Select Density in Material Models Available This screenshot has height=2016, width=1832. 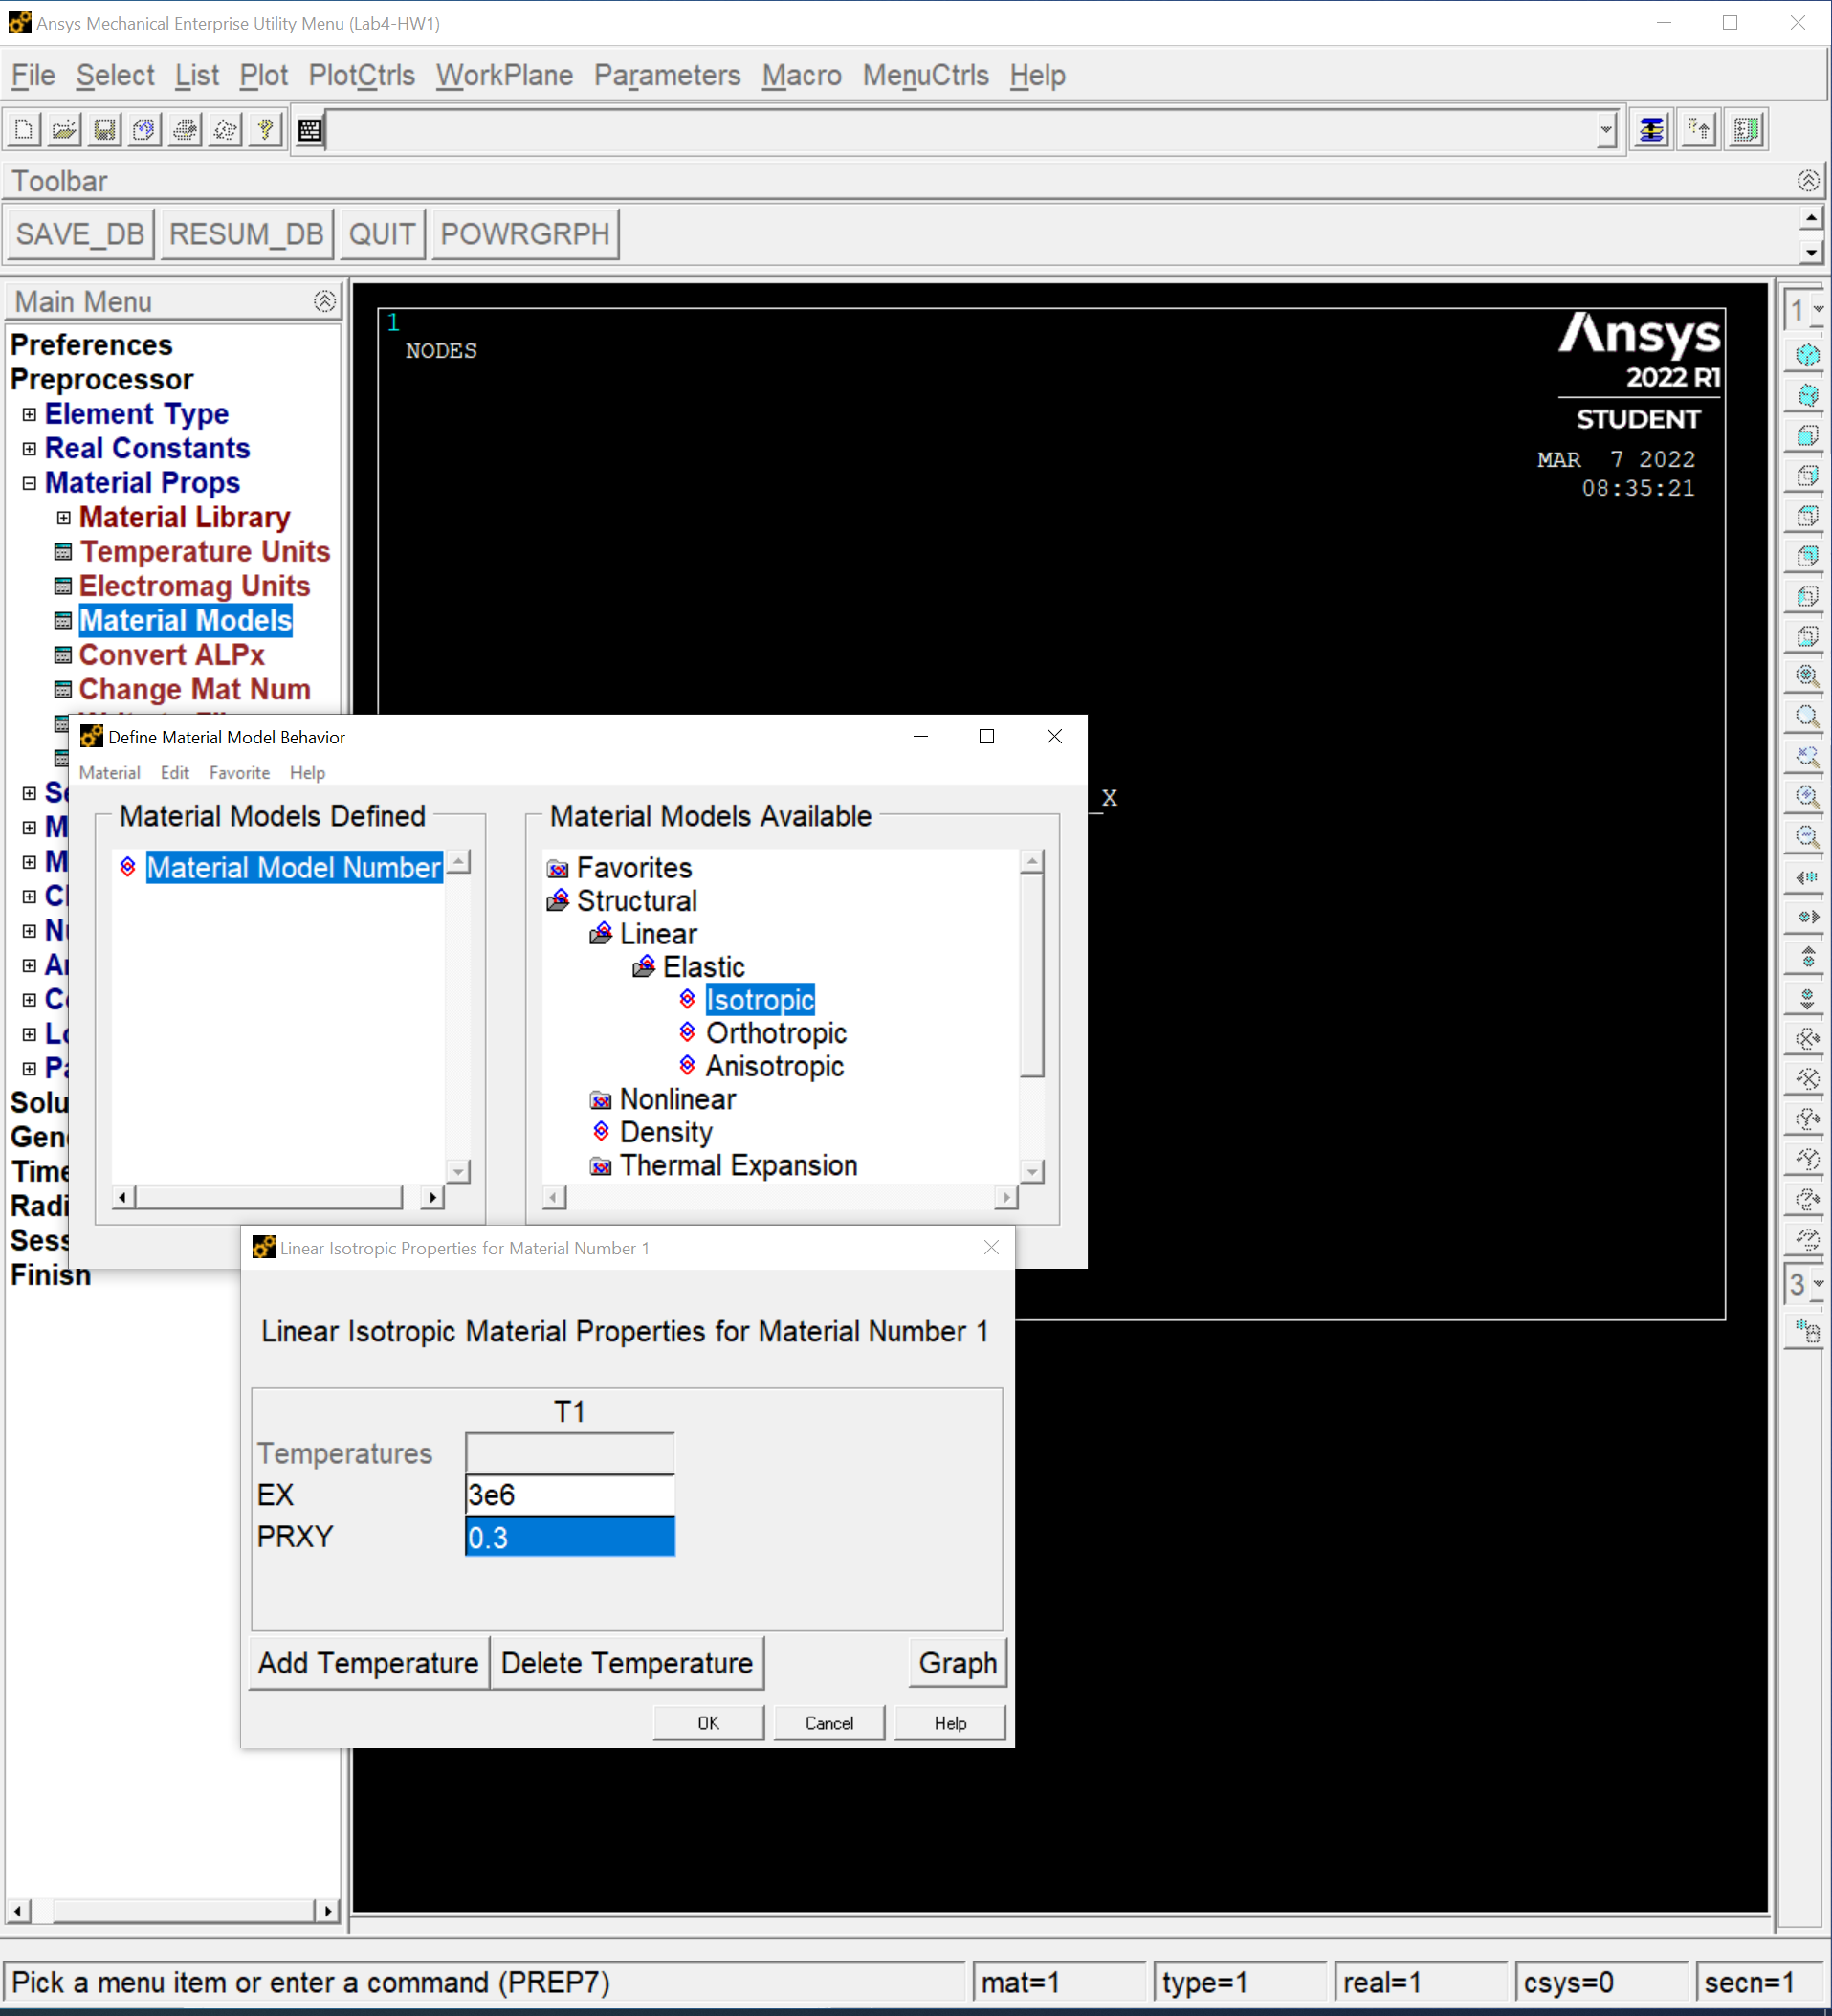point(665,1132)
